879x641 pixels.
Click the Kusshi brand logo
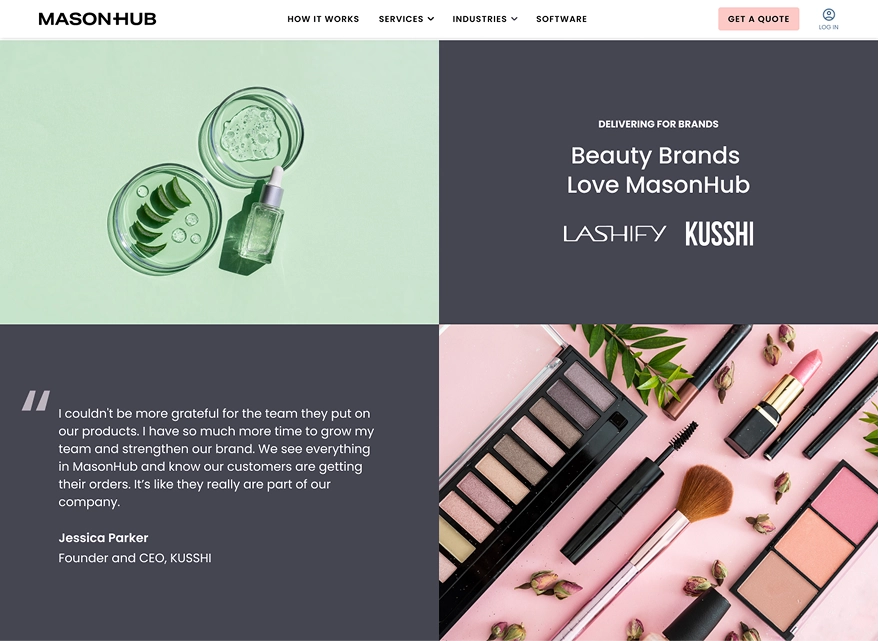[x=719, y=234]
